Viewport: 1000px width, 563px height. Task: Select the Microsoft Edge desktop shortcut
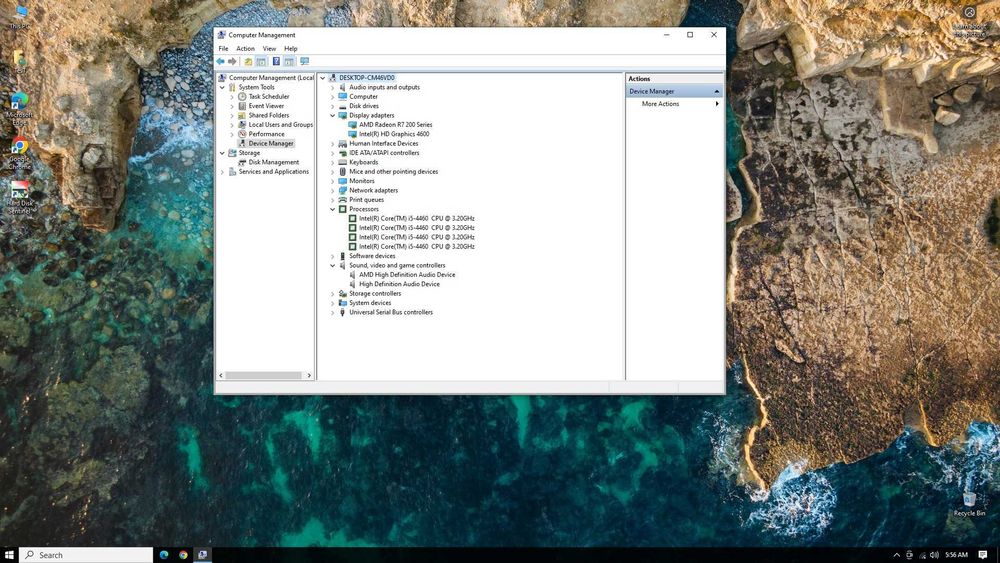click(19, 109)
